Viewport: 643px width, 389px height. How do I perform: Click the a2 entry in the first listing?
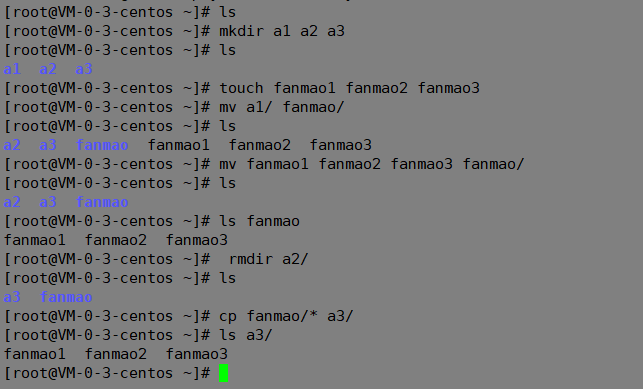click(x=48, y=69)
